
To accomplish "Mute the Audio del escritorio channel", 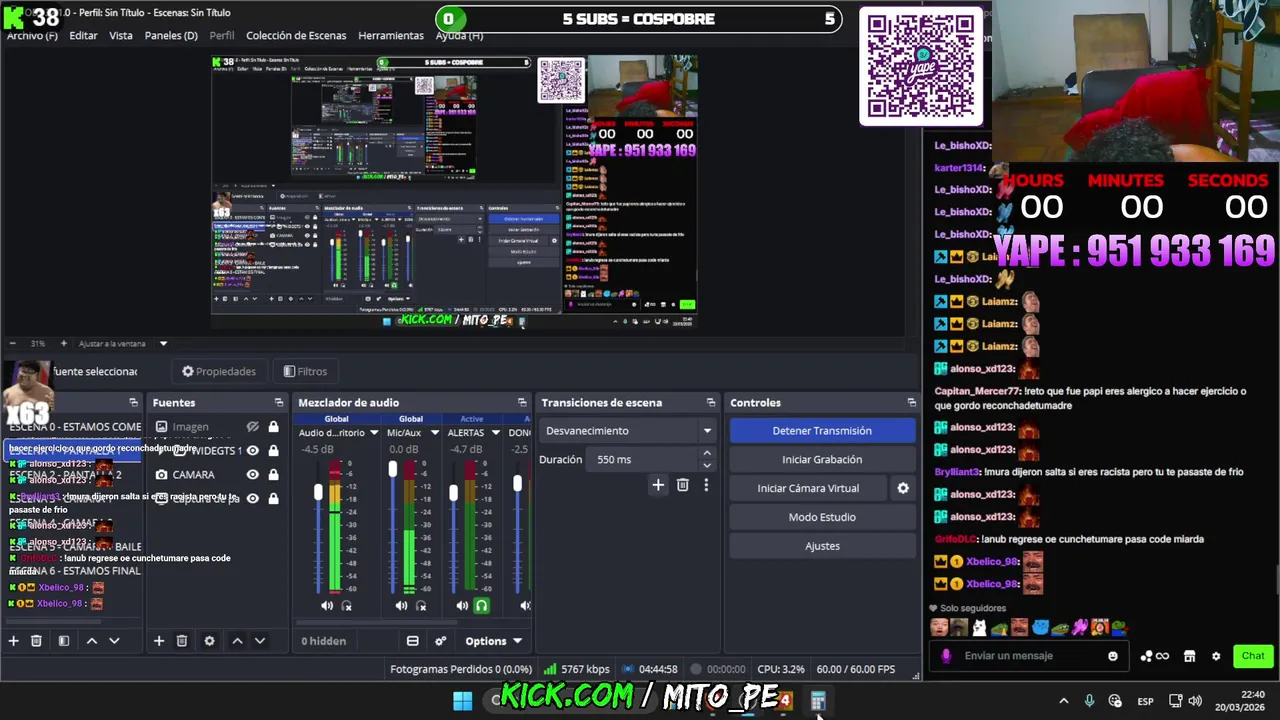I will pyautogui.click(x=327, y=605).
